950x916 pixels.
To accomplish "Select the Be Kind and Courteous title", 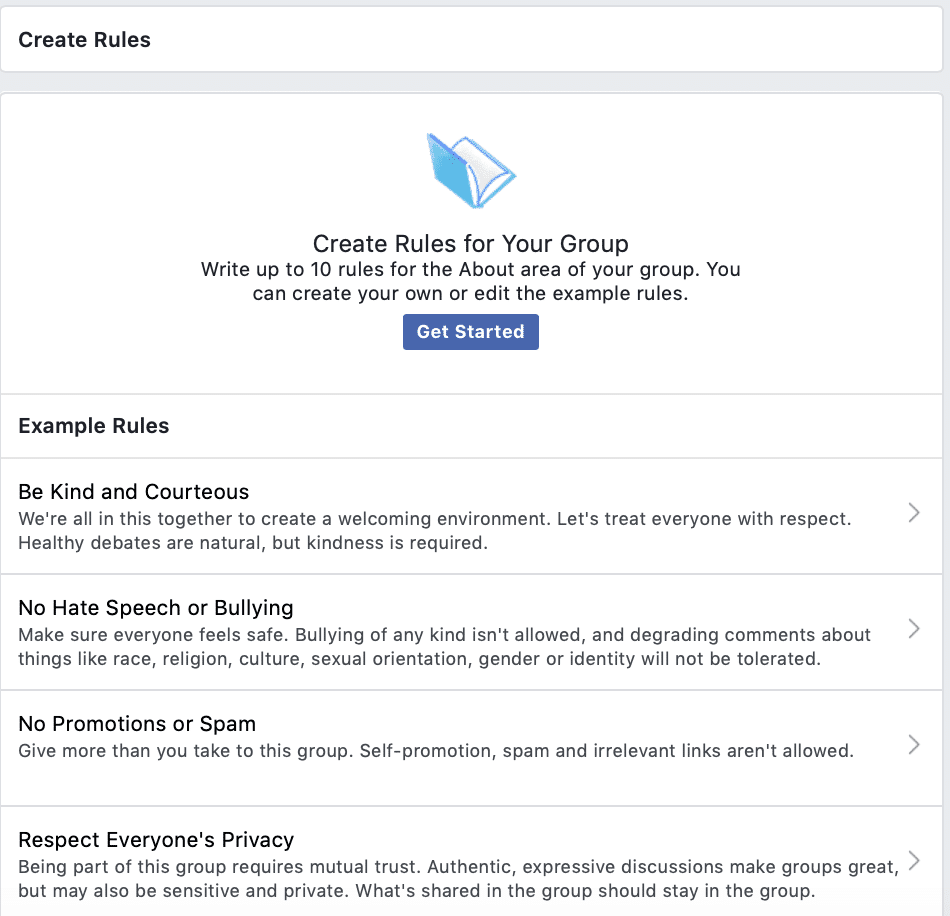I will (134, 492).
